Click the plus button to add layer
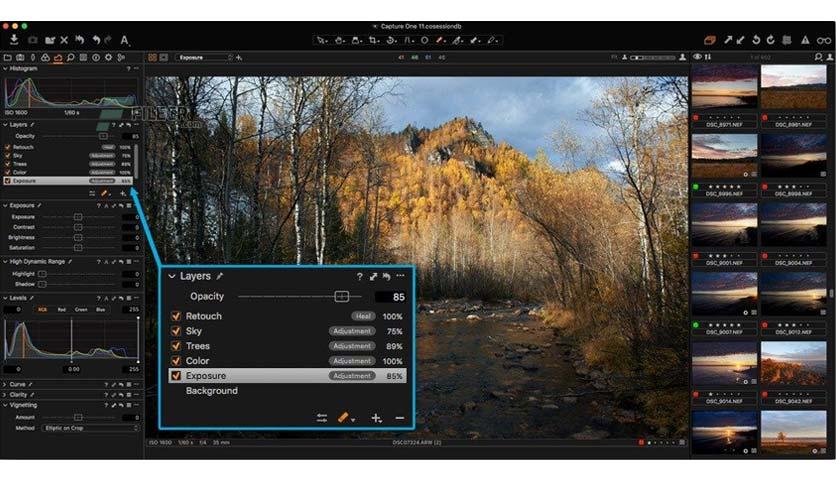 (376, 418)
